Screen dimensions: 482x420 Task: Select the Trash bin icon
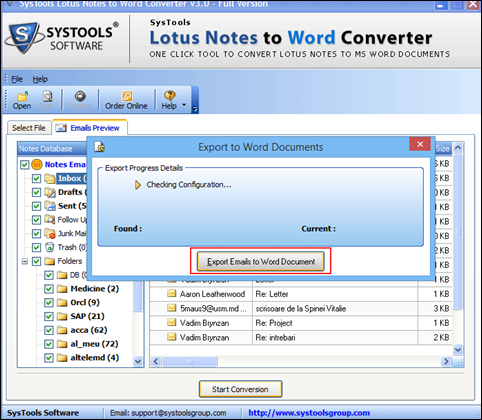pos(49,248)
